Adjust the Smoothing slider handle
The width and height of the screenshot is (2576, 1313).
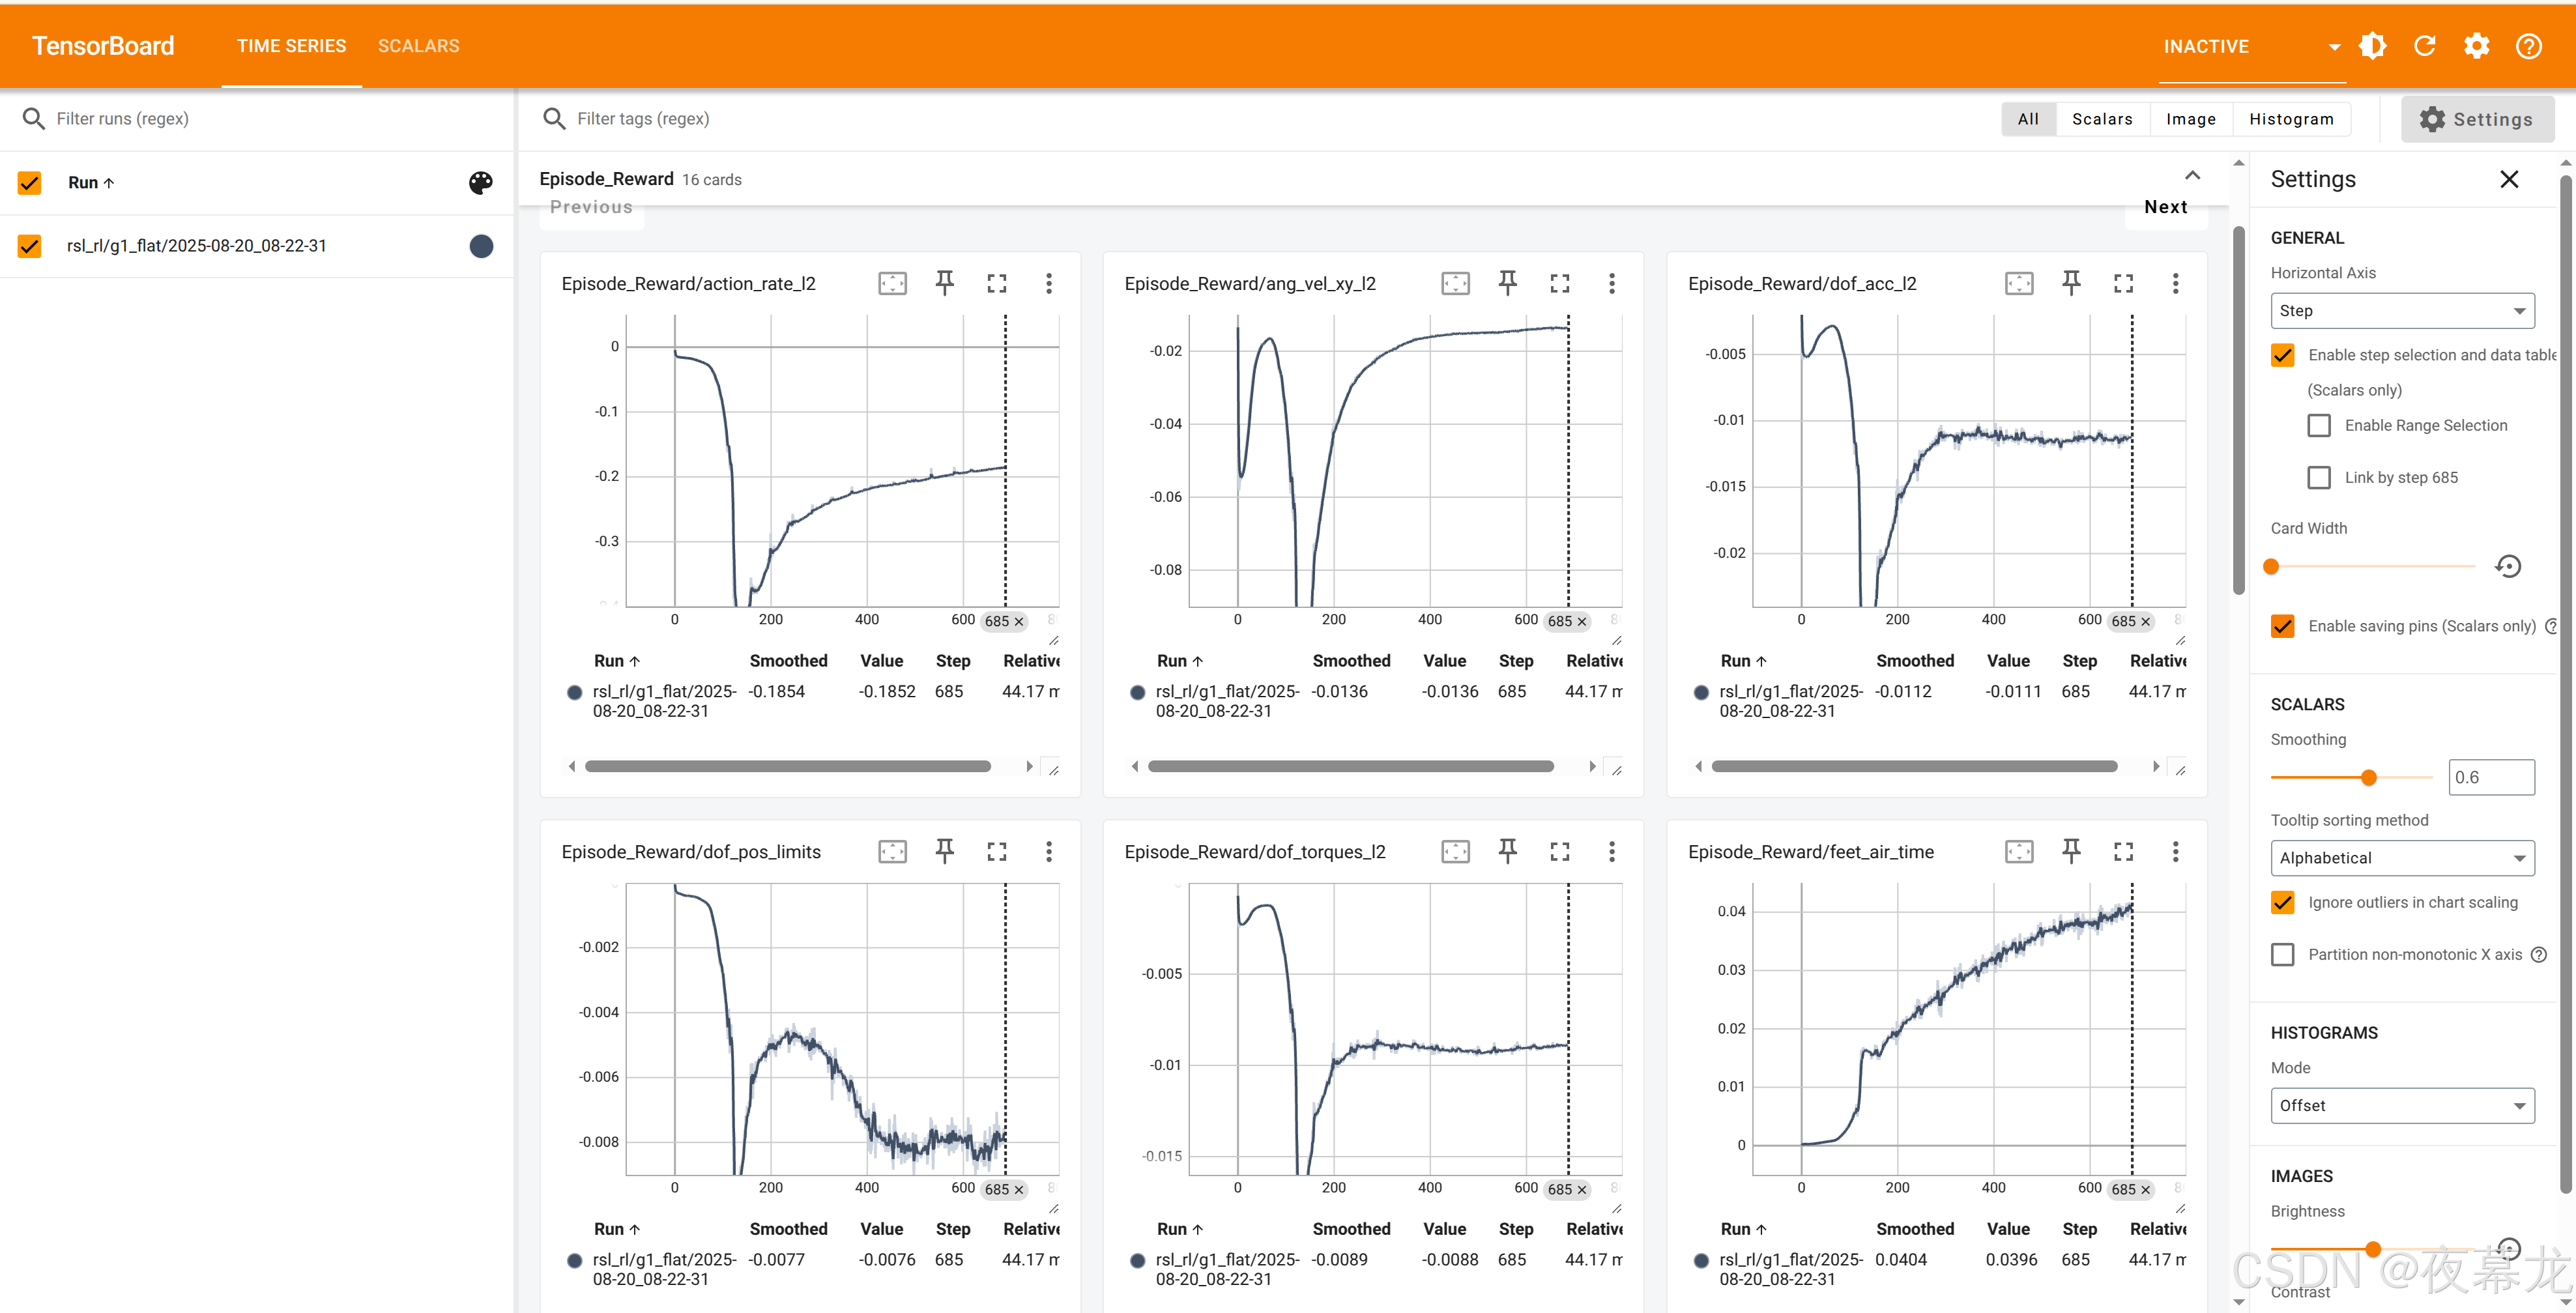tap(2368, 777)
